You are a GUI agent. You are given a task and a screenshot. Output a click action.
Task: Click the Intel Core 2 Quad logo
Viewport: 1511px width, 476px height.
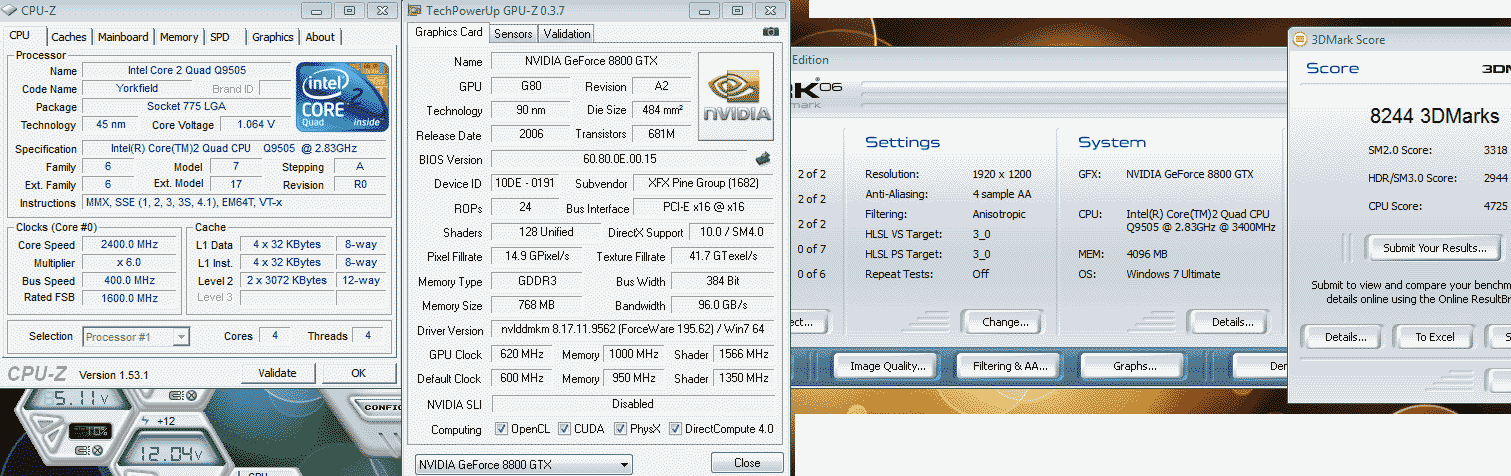click(x=341, y=97)
